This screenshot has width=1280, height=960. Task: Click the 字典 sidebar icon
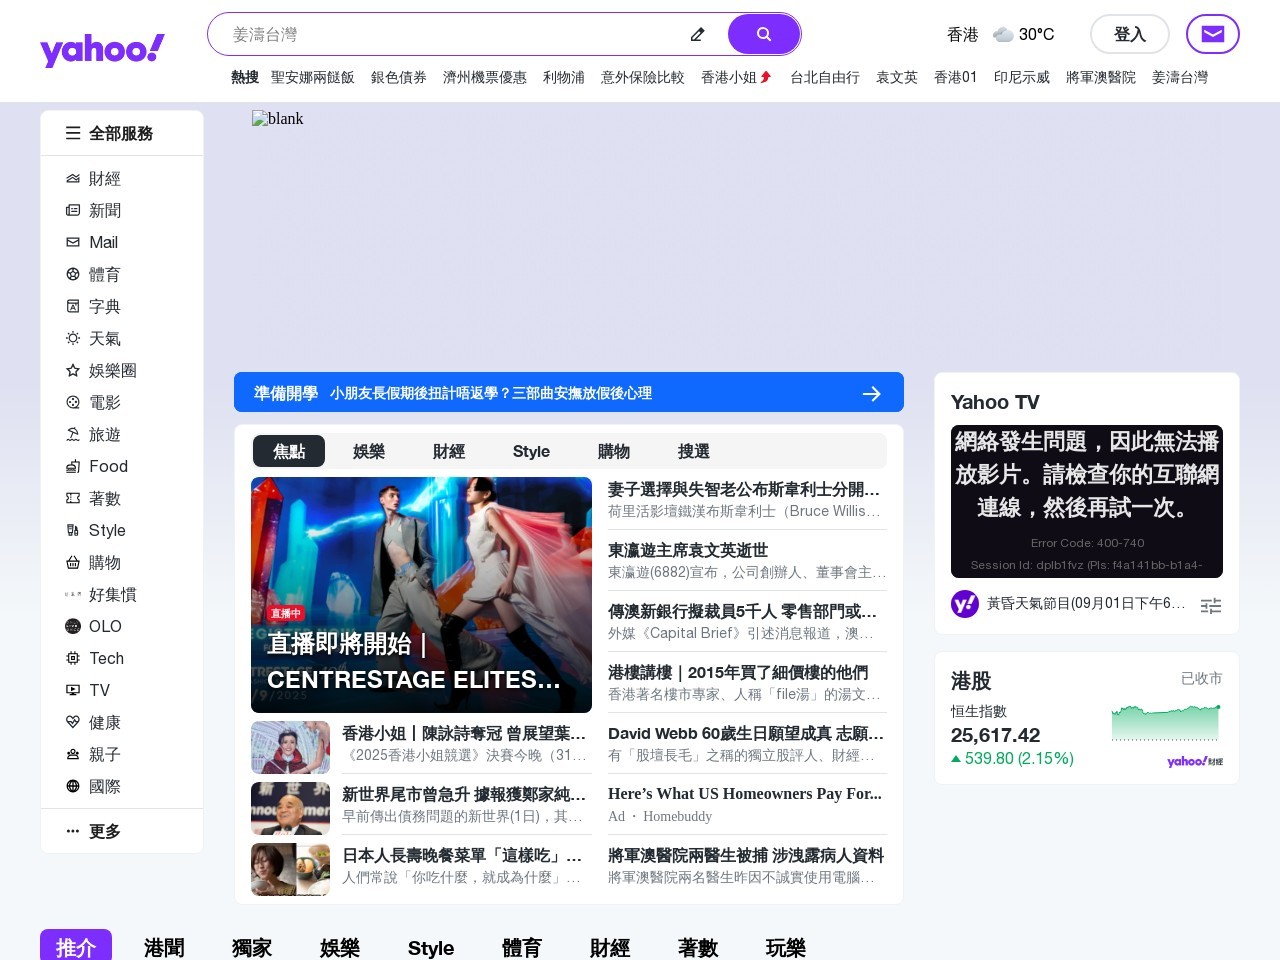73,307
